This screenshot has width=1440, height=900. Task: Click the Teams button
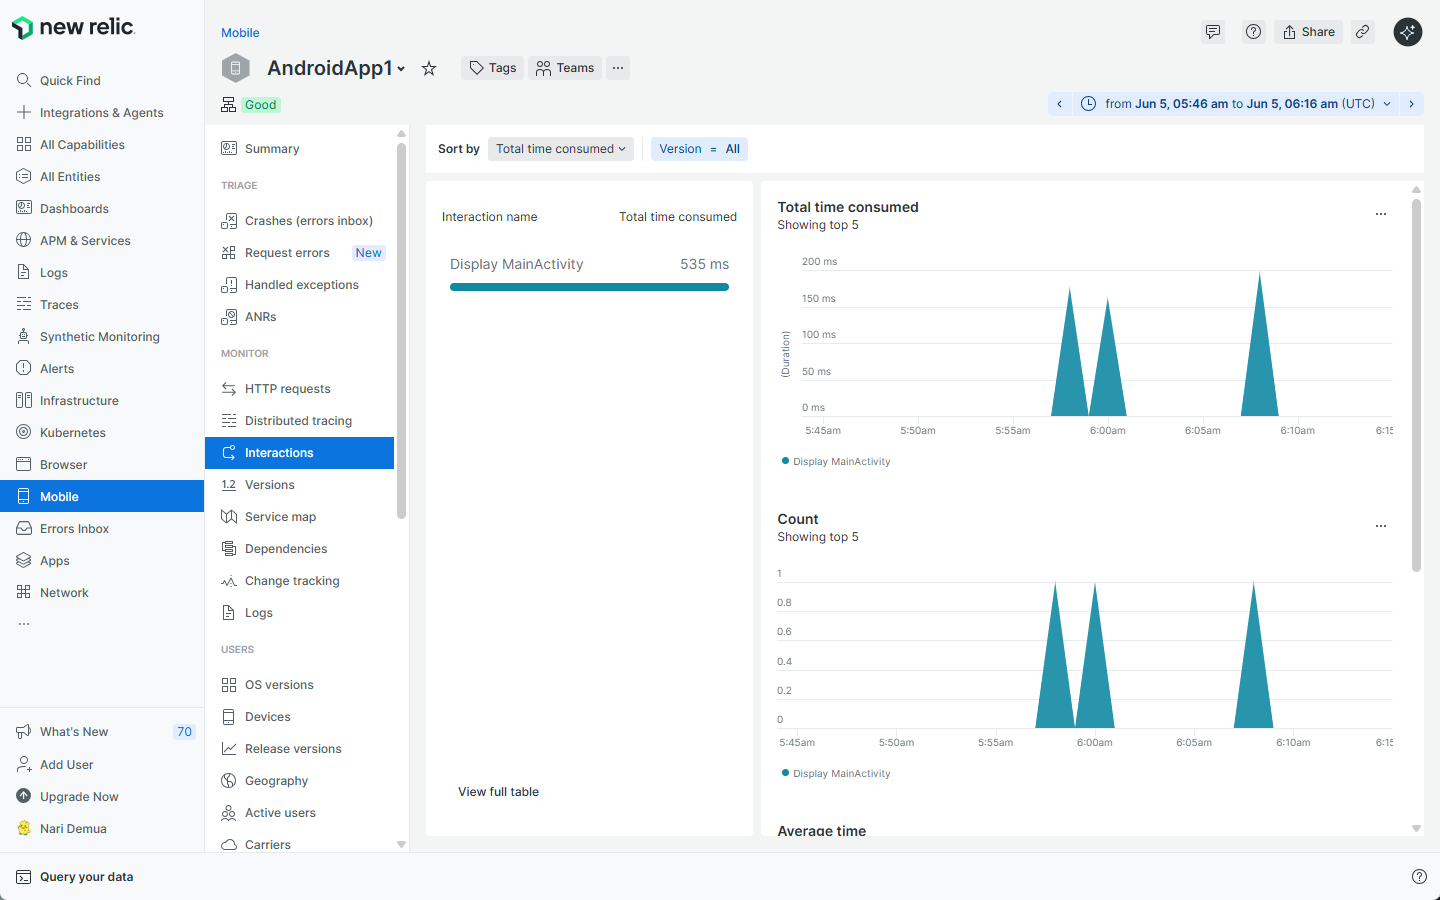pyautogui.click(x=565, y=68)
